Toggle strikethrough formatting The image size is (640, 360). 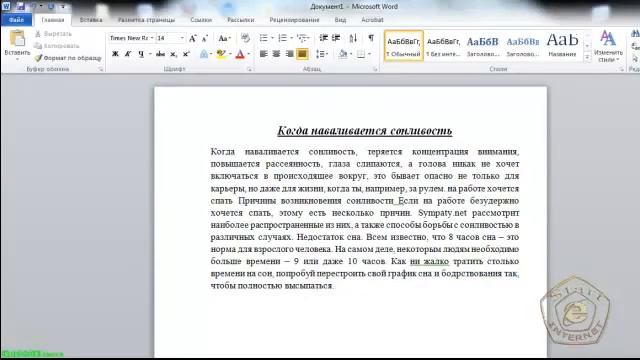click(x=160, y=54)
